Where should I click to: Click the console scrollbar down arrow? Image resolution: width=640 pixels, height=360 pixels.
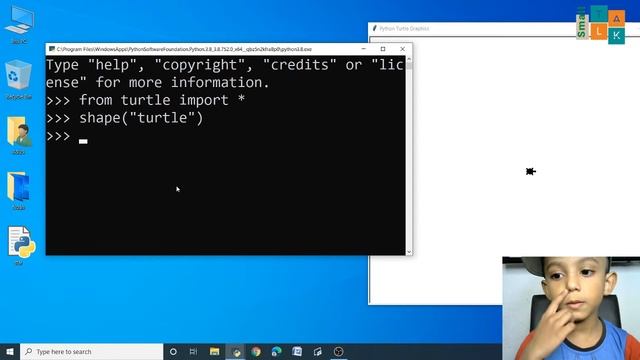(409, 252)
